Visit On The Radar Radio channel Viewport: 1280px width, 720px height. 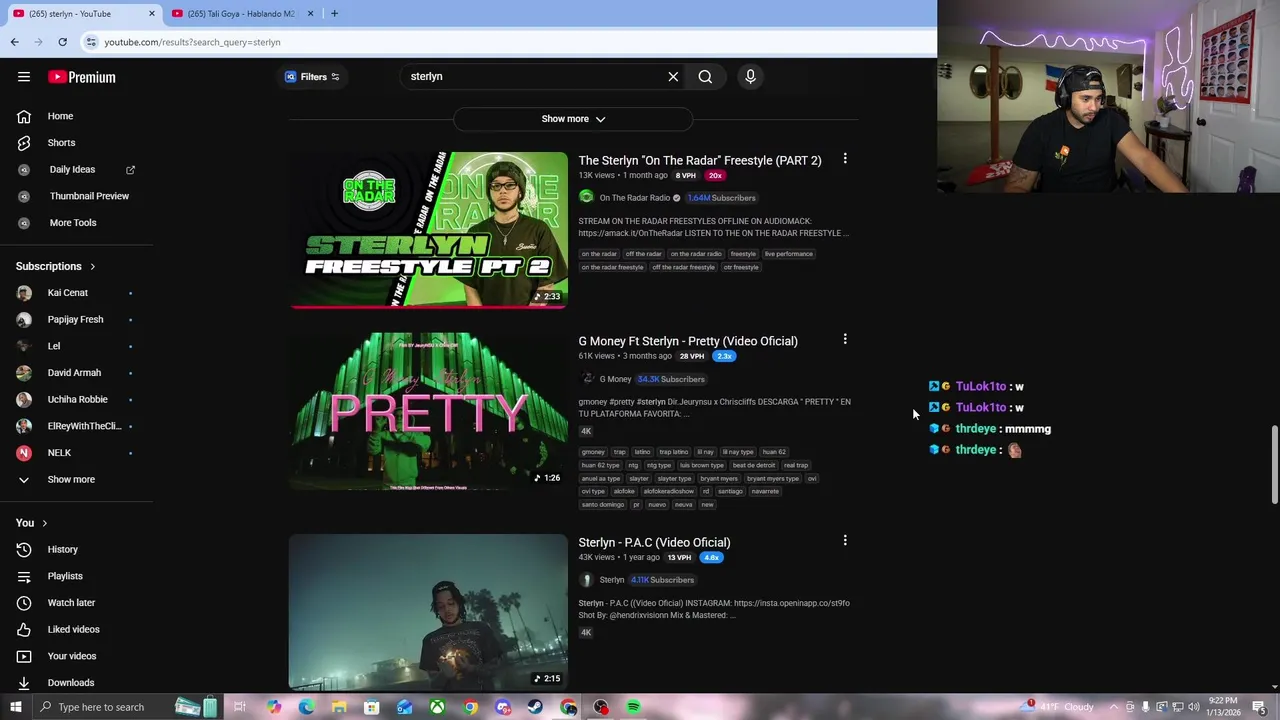tap(635, 198)
